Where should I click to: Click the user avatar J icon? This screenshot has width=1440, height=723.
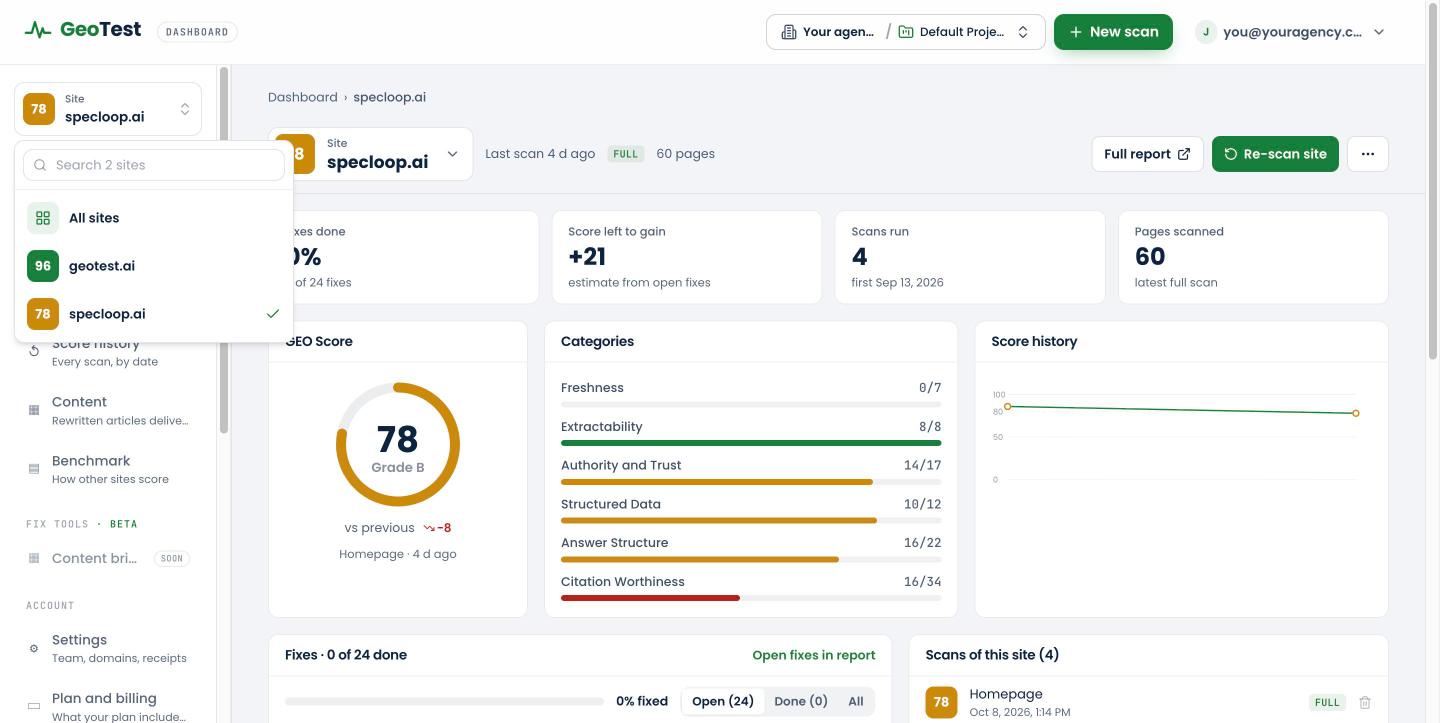point(1206,32)
